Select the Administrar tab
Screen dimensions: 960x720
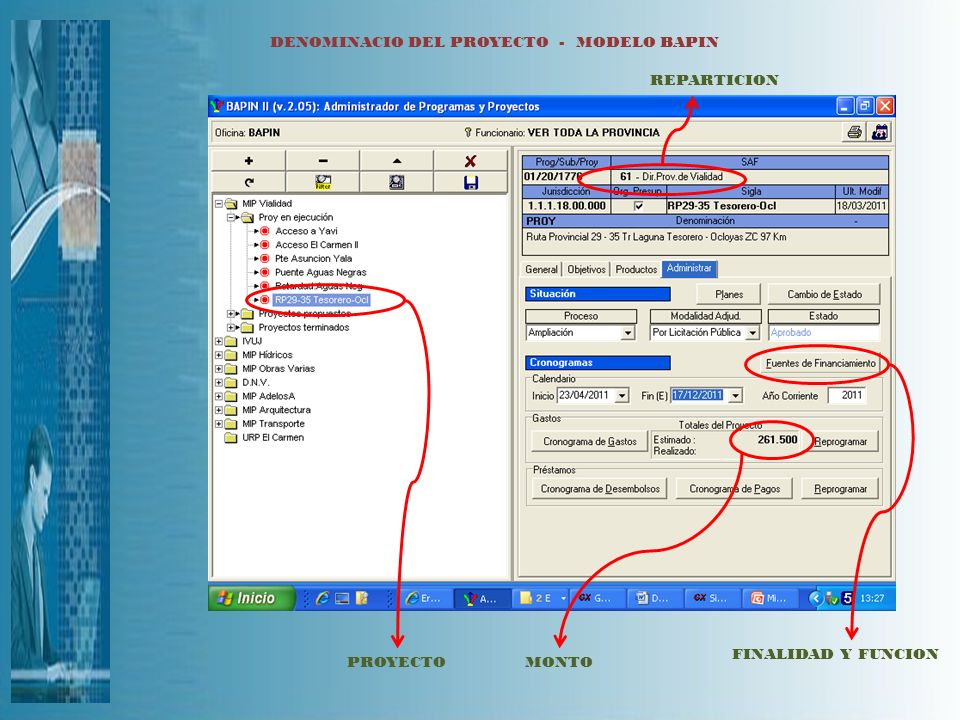[689, 269]
